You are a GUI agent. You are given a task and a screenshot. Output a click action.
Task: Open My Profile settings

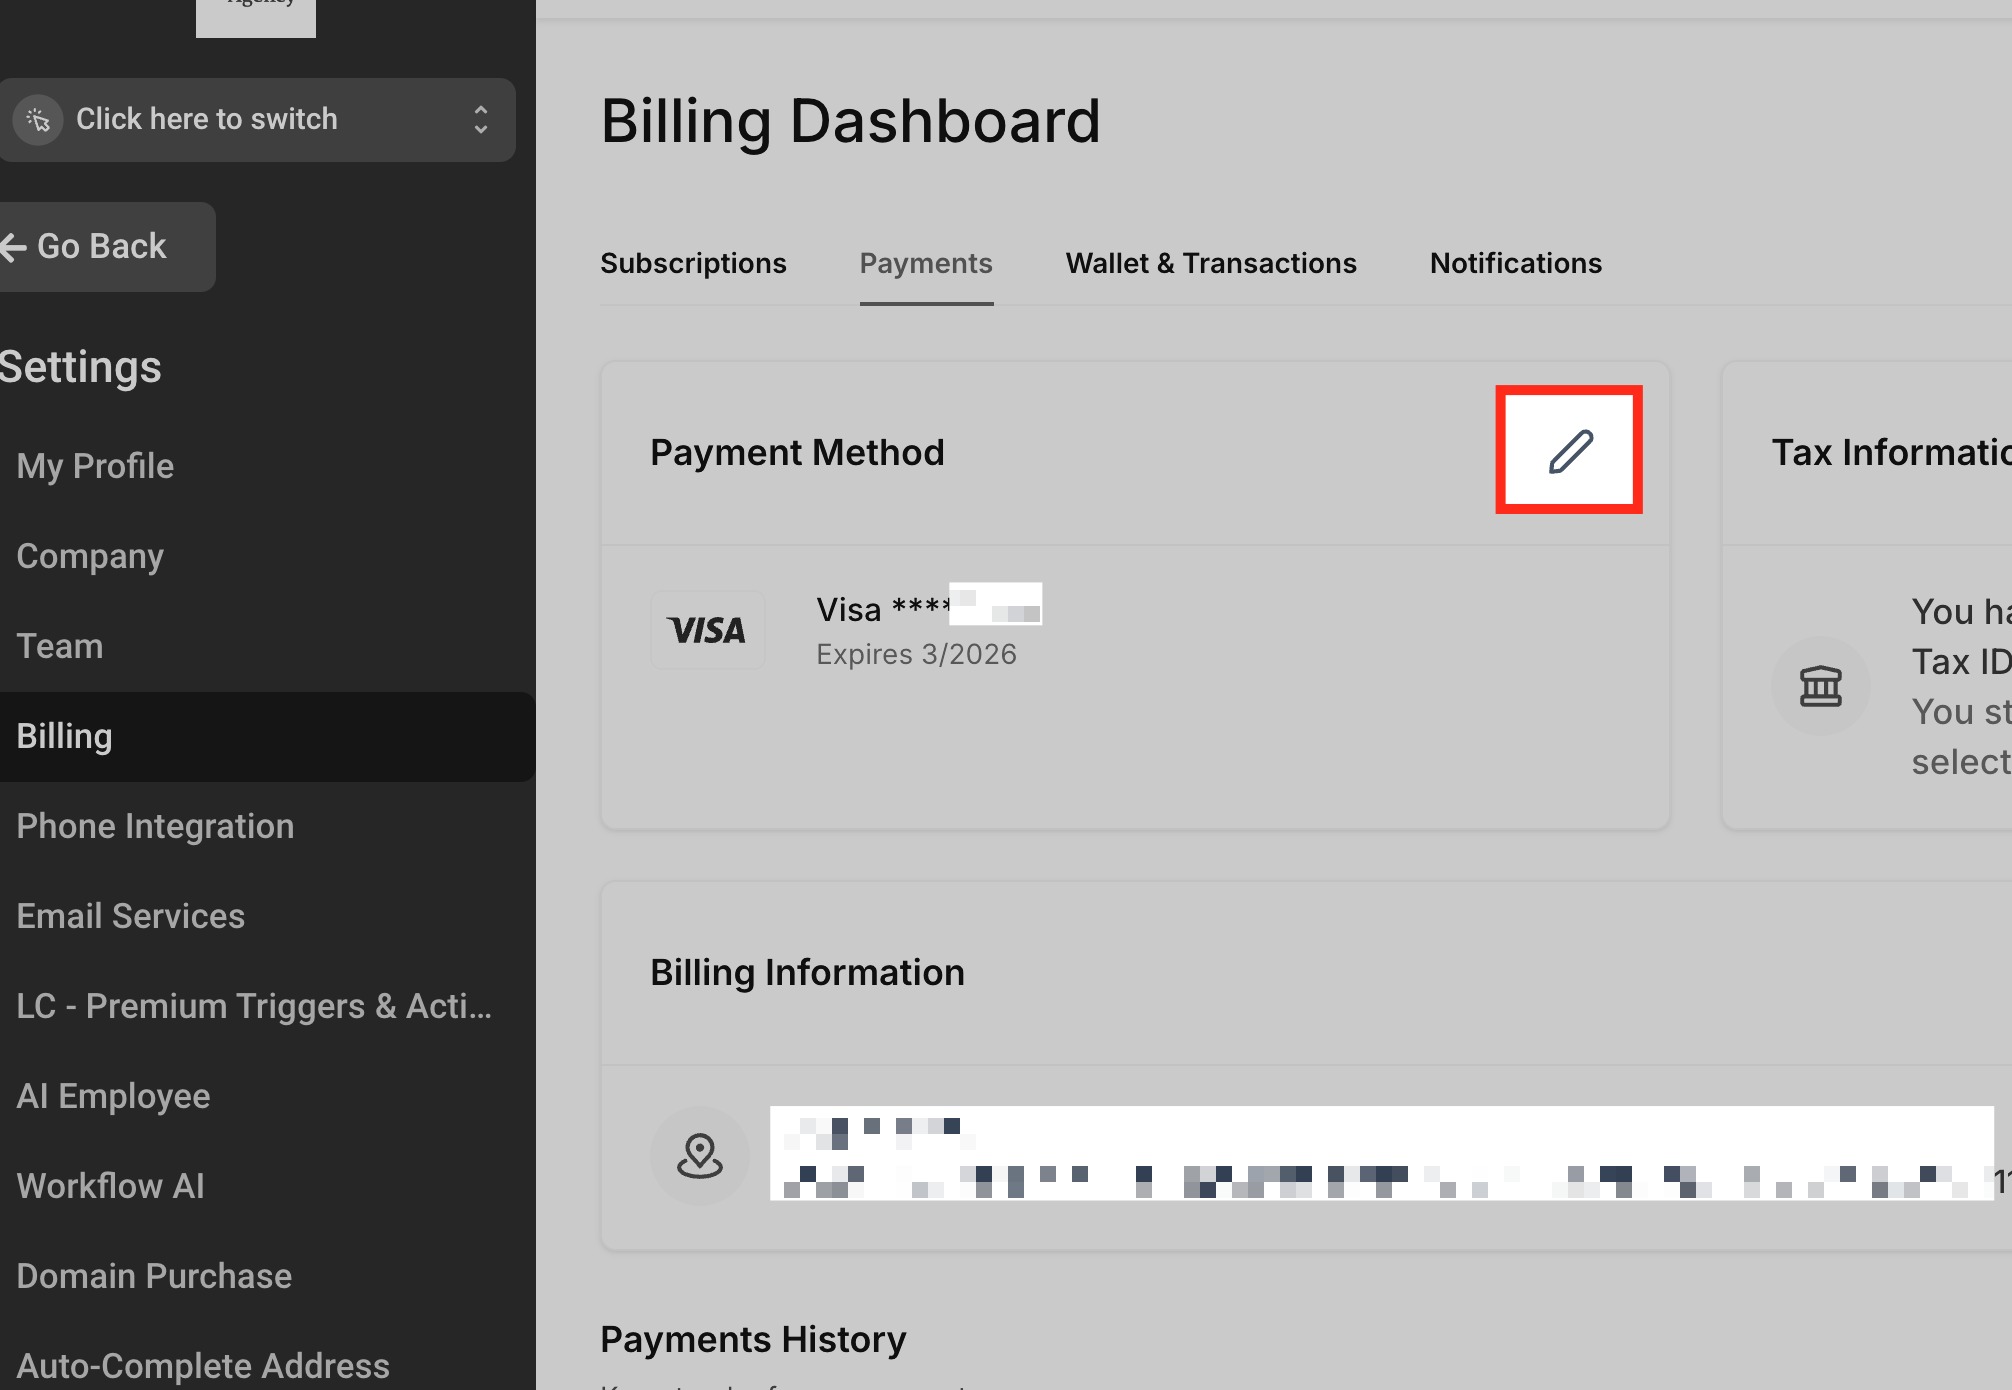pos(95,466)
